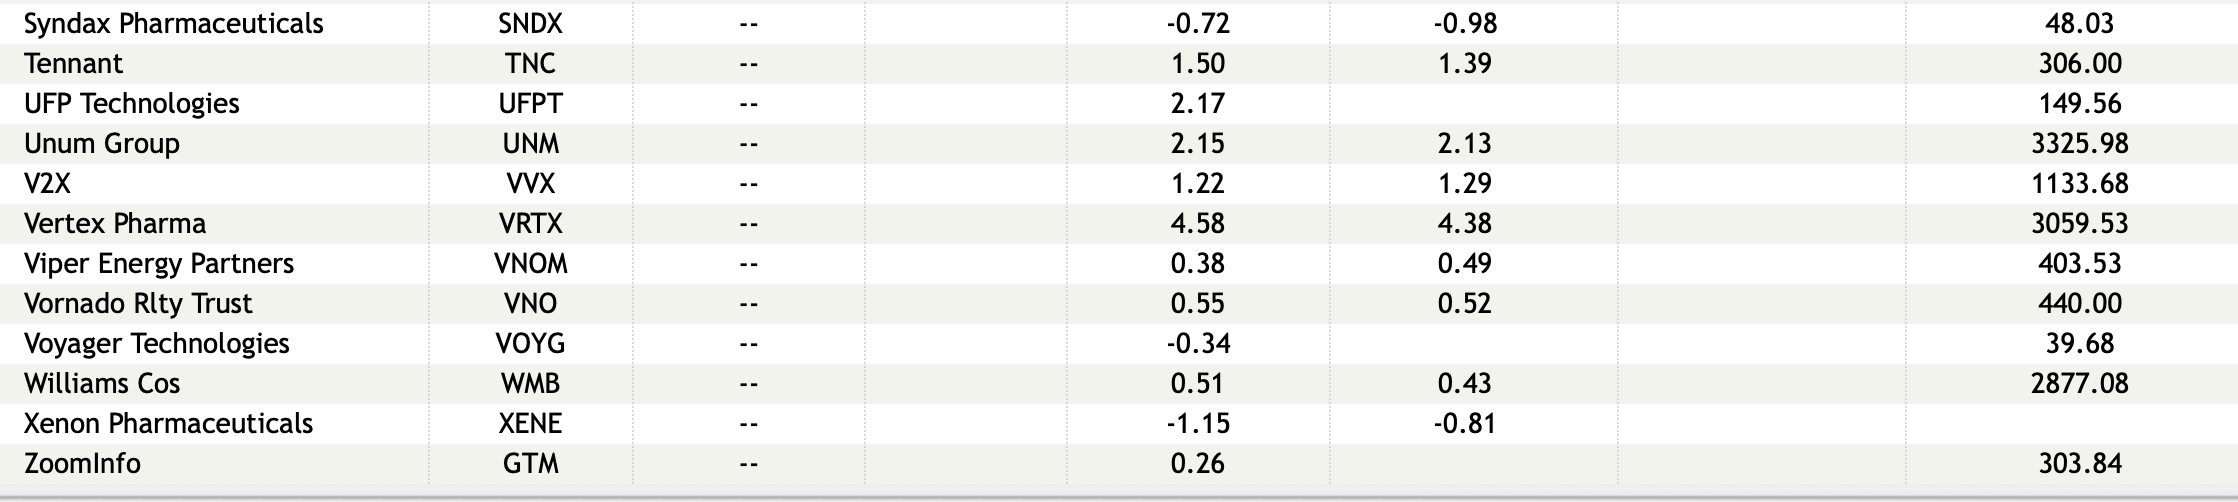
Task: Select the VNOM ticker symbol
Action: [x=530, y=263]
